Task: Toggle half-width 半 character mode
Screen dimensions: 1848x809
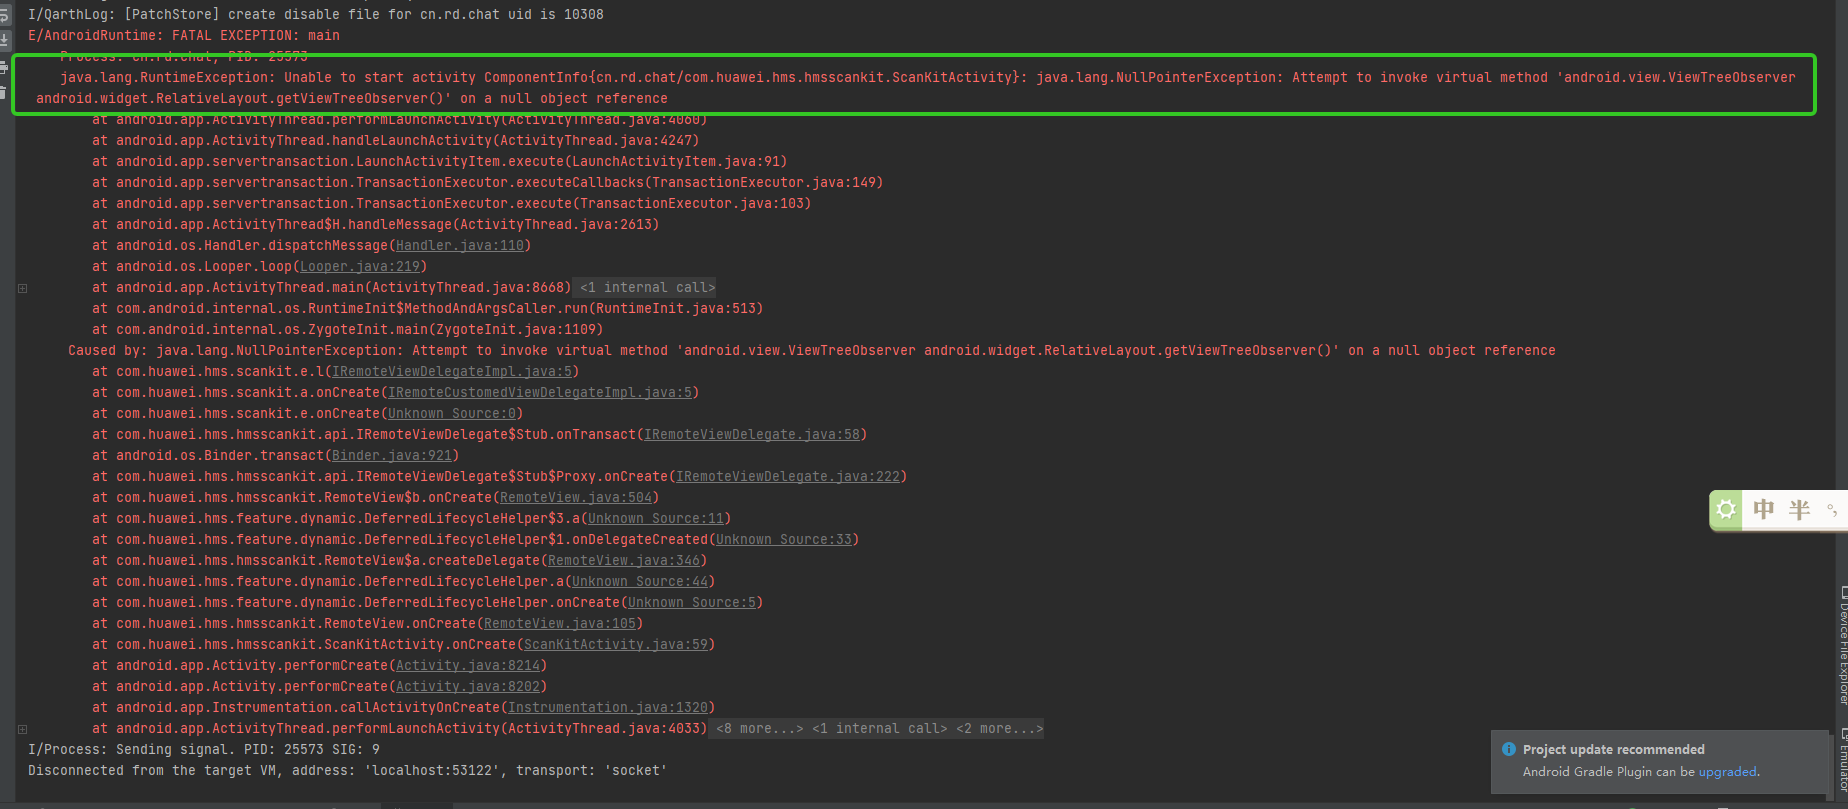Action: 1799,510
